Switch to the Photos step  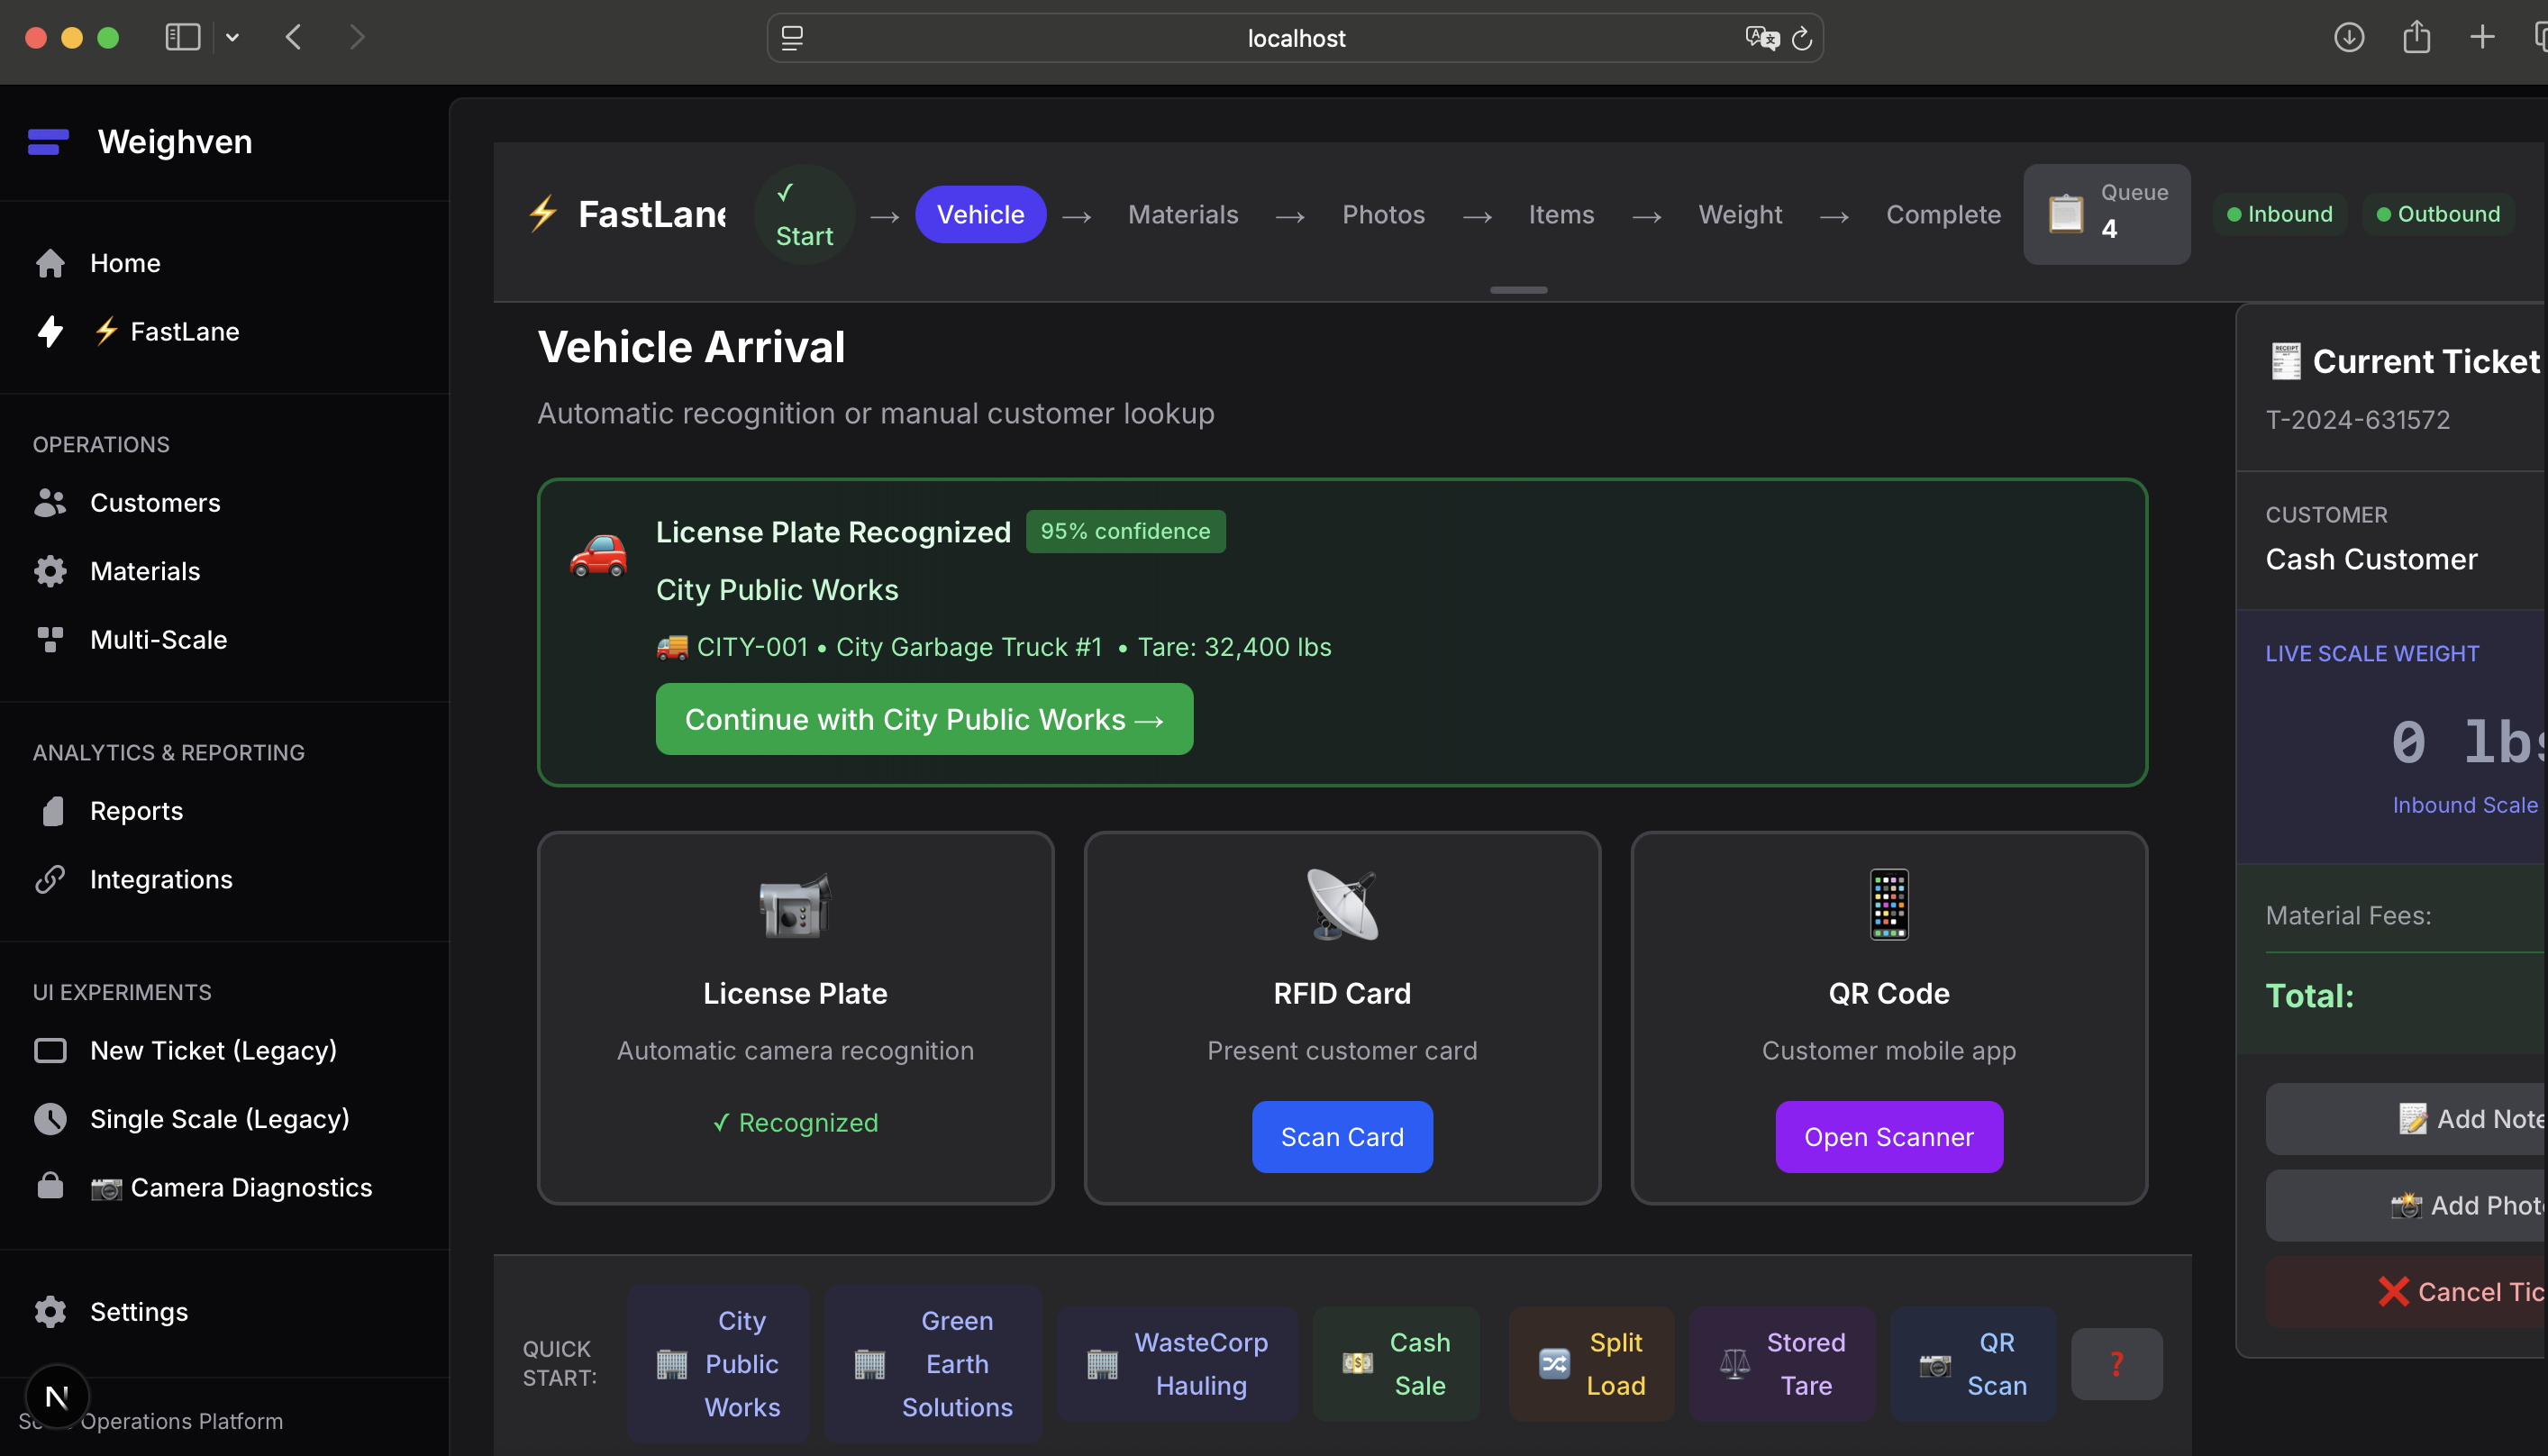pyautogui.click(x=1383, y=214)
